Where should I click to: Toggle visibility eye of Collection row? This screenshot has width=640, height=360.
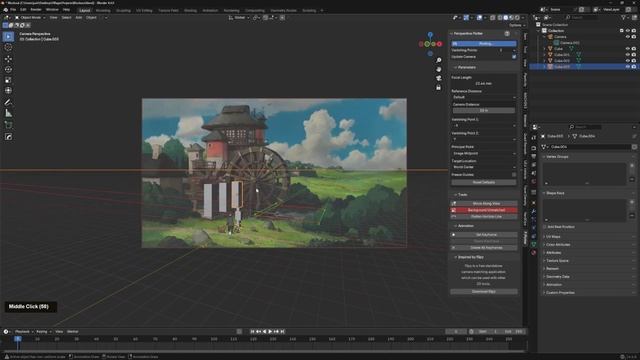[x=627, y=31]
